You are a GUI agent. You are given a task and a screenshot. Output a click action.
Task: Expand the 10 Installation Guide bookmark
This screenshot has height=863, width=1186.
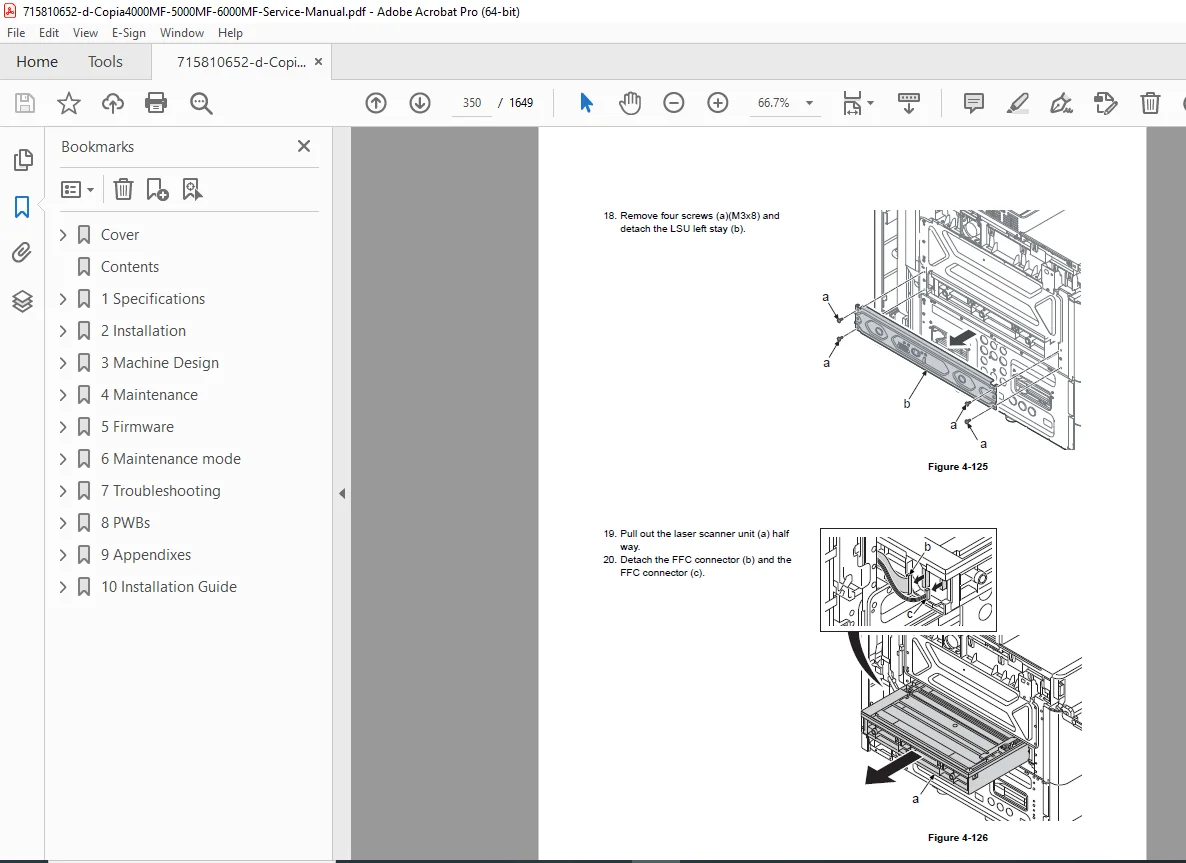pyautogui.click(x=63, y=587)
